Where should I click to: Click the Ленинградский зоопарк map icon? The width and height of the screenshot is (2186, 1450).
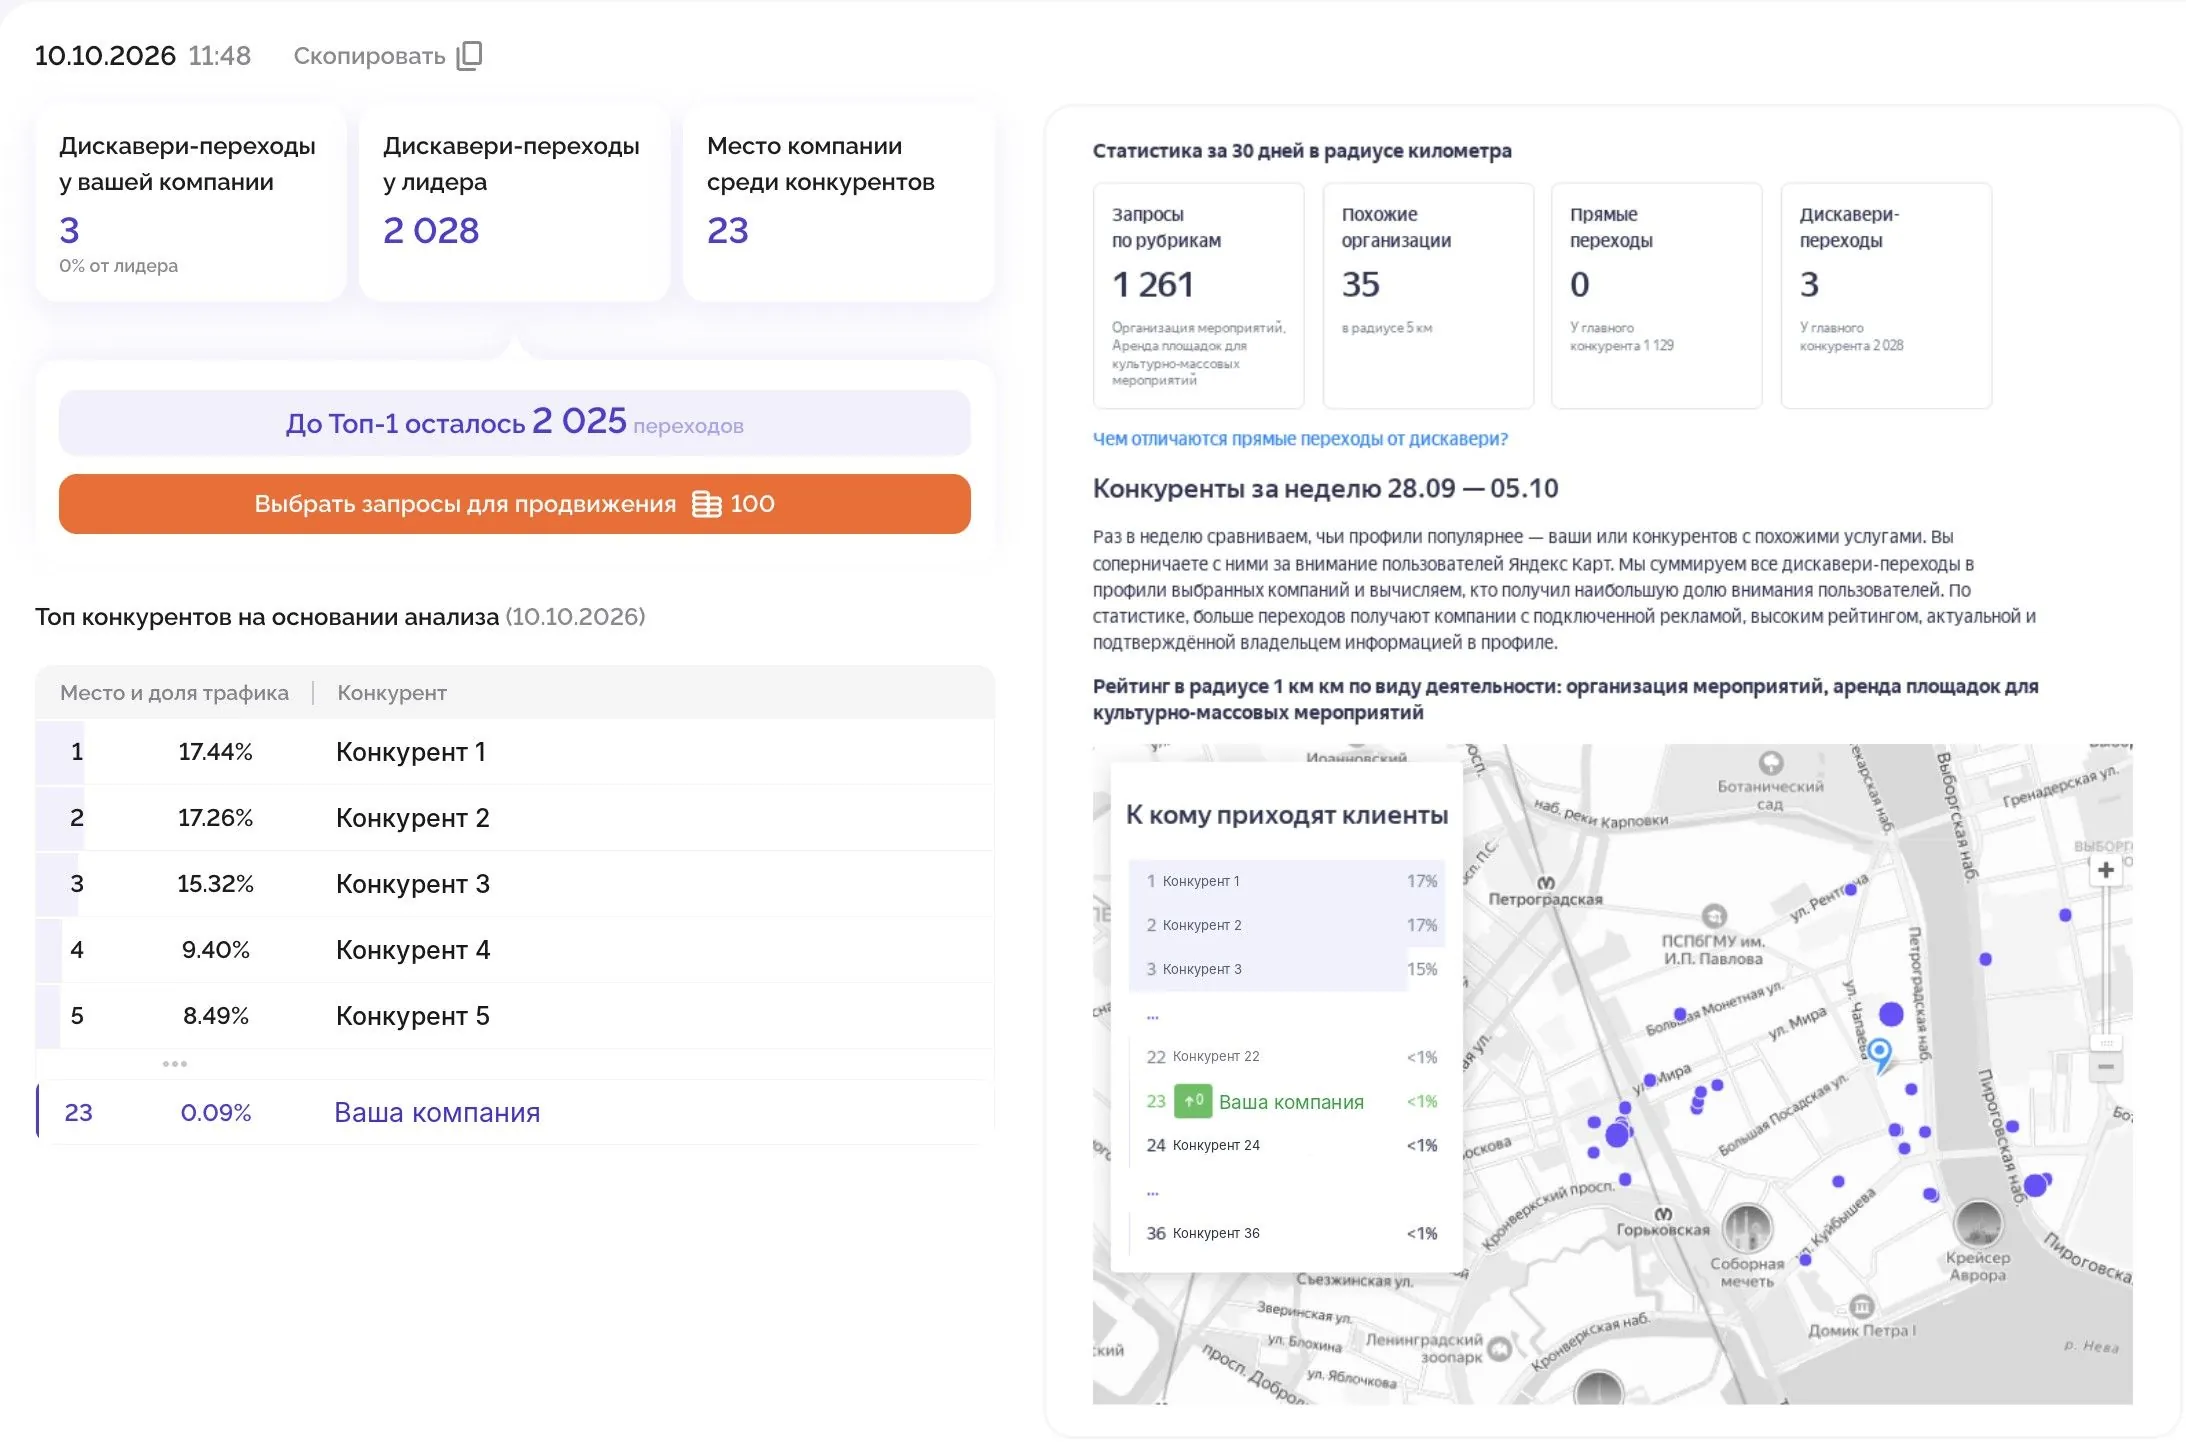pyautogui.click(x=1499, y=1349)
